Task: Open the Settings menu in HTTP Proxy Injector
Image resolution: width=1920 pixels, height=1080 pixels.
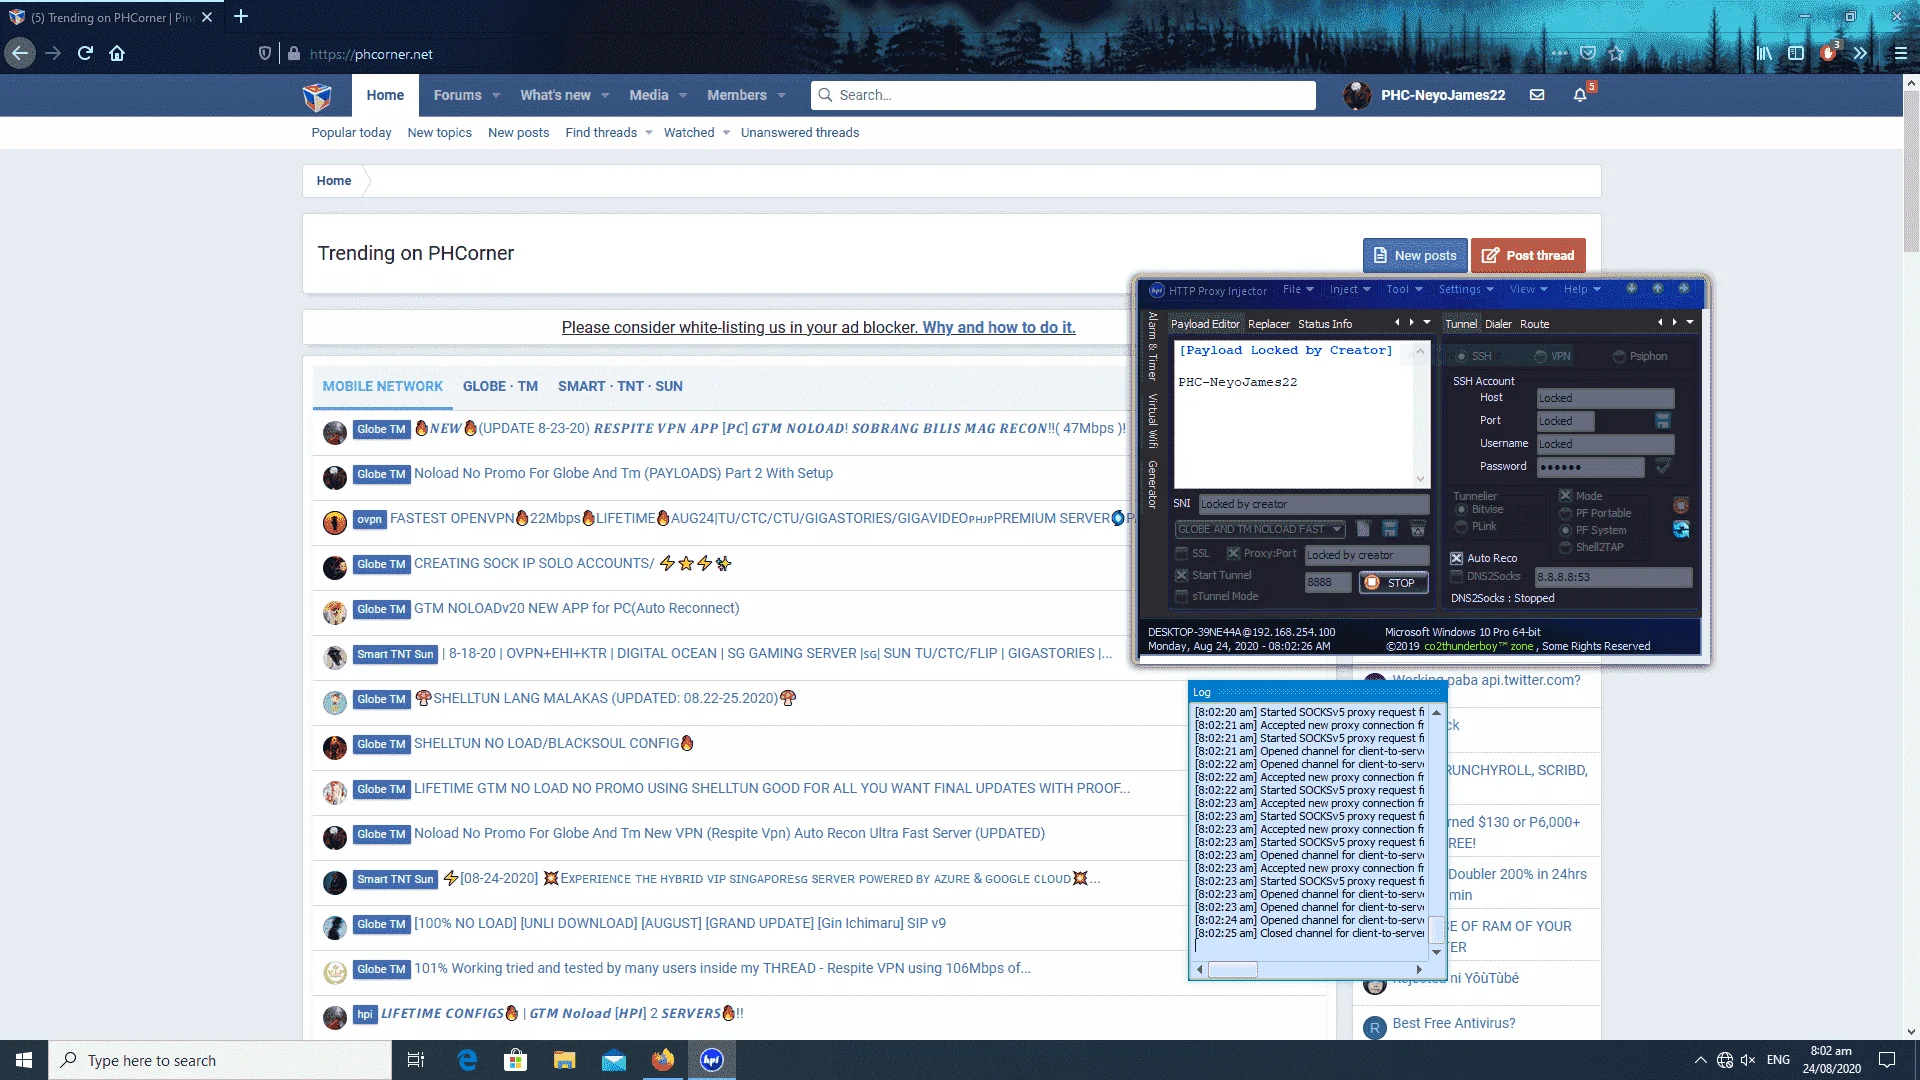Action: (1466, 290)
